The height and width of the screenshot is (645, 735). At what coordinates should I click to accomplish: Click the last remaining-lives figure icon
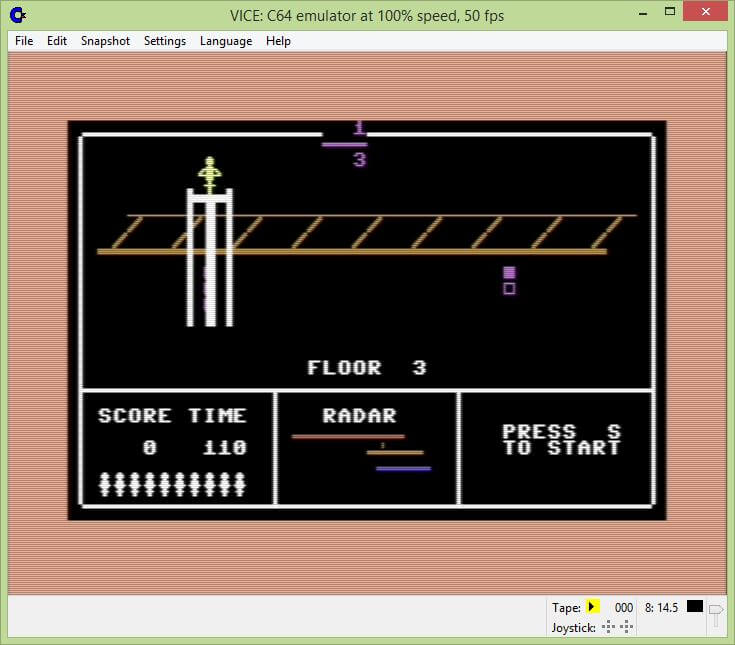pos(240,484)
